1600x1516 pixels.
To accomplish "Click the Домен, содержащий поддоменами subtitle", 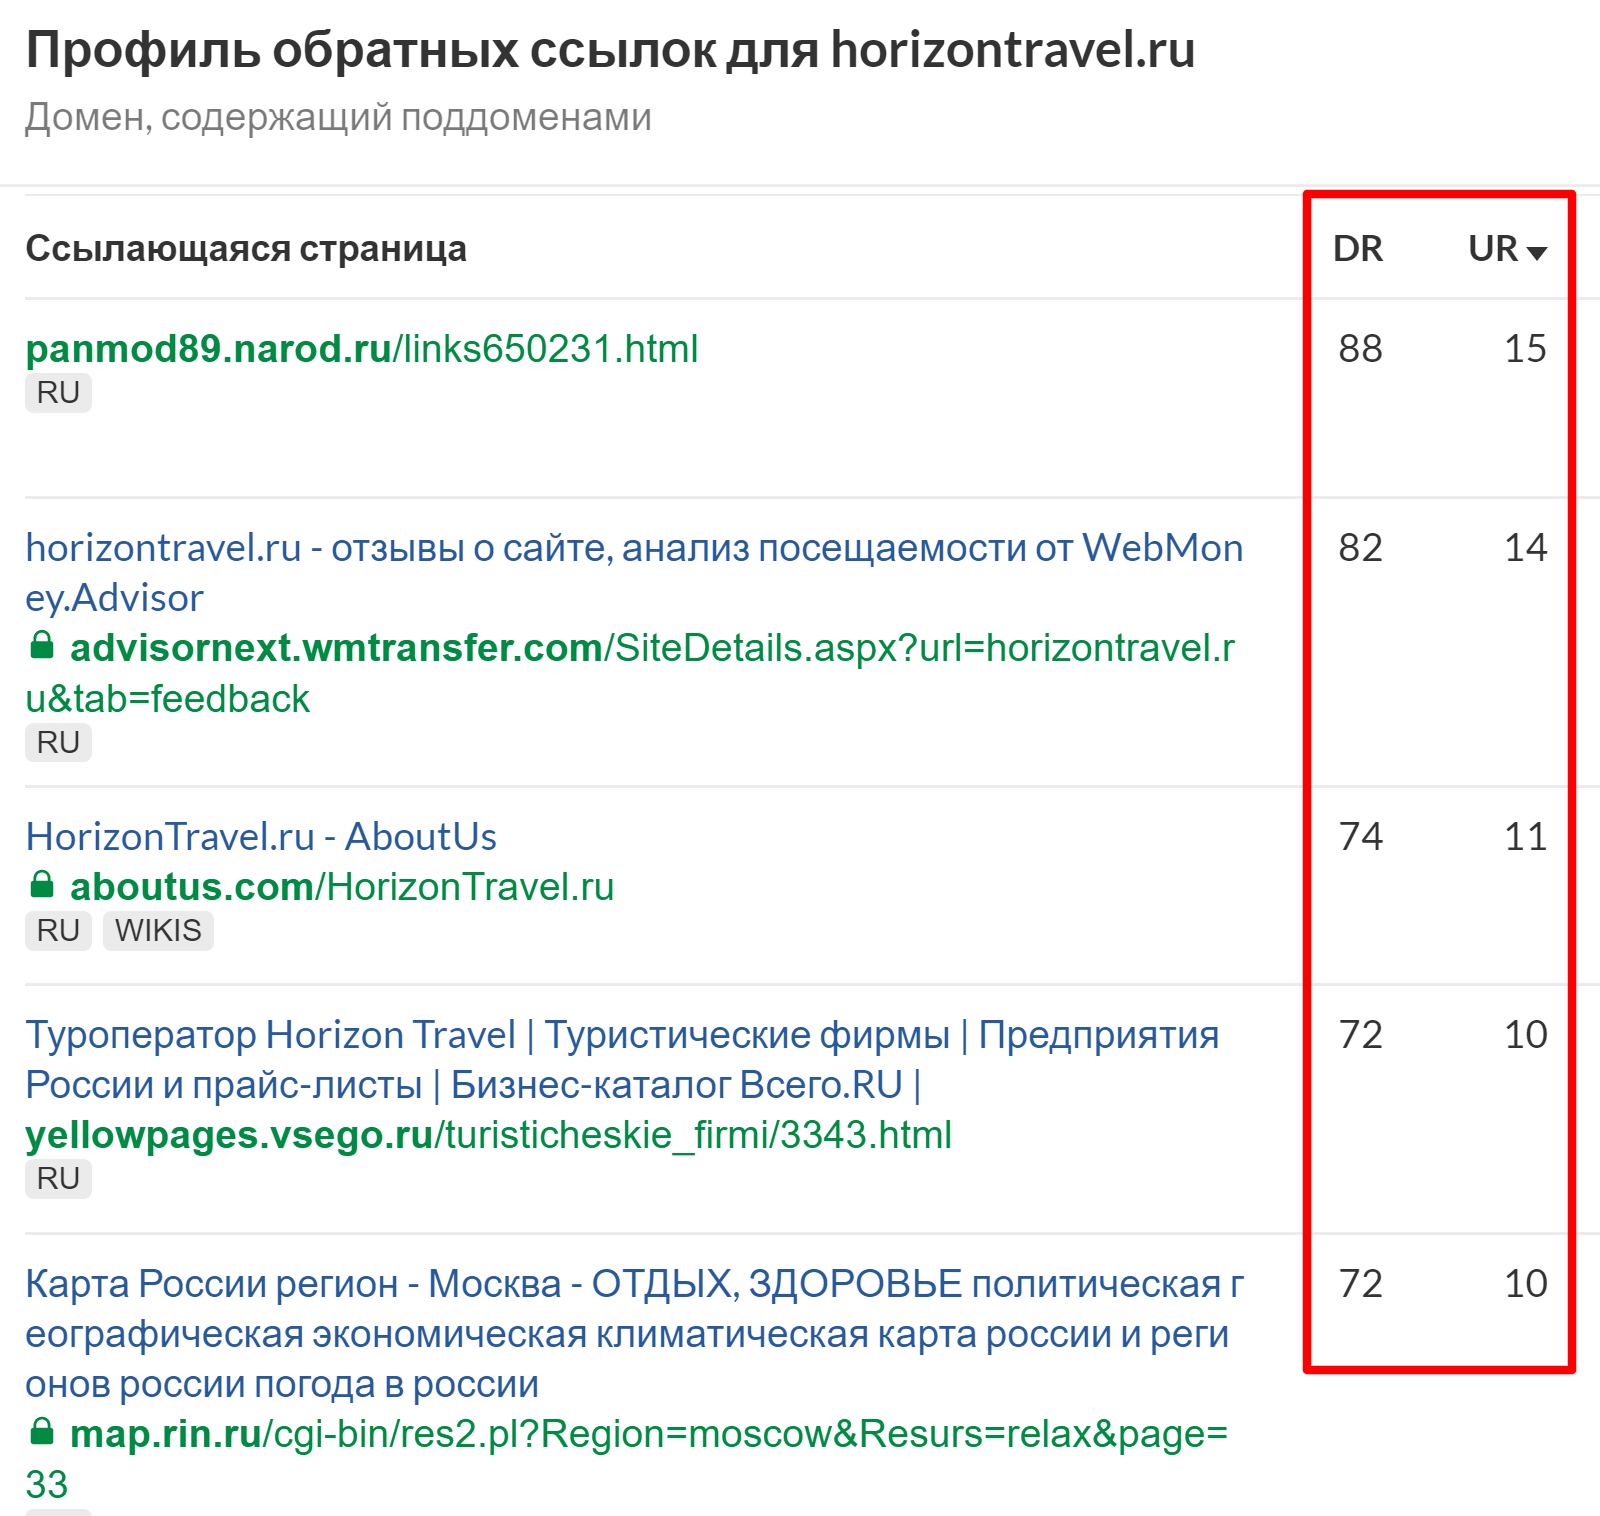I will 338,118.
